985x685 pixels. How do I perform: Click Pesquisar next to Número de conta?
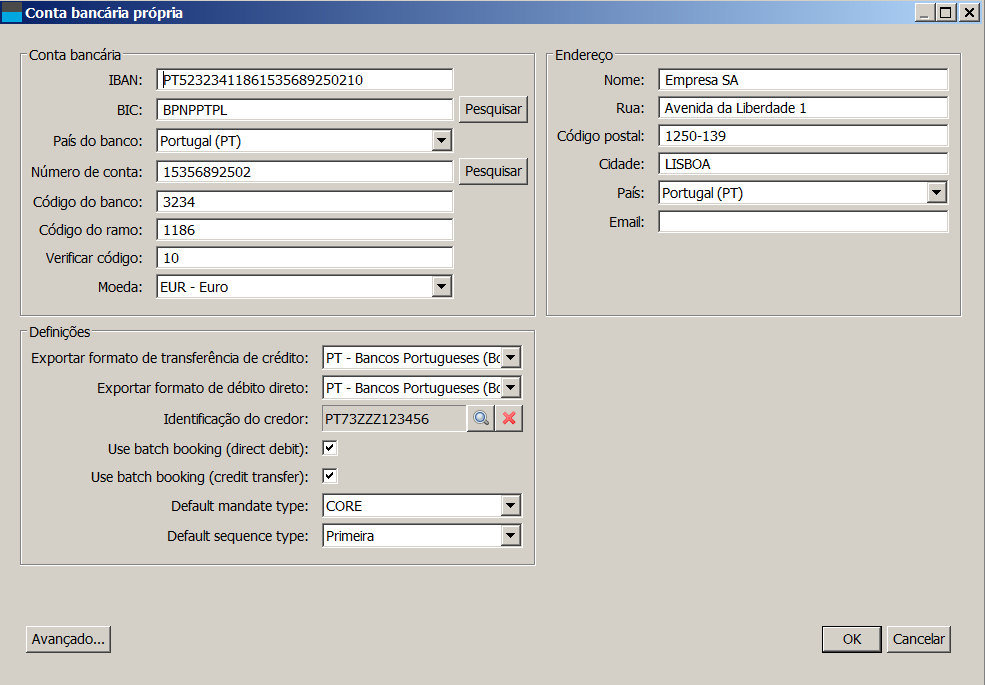pyautogui.click(x=493, y=171)
